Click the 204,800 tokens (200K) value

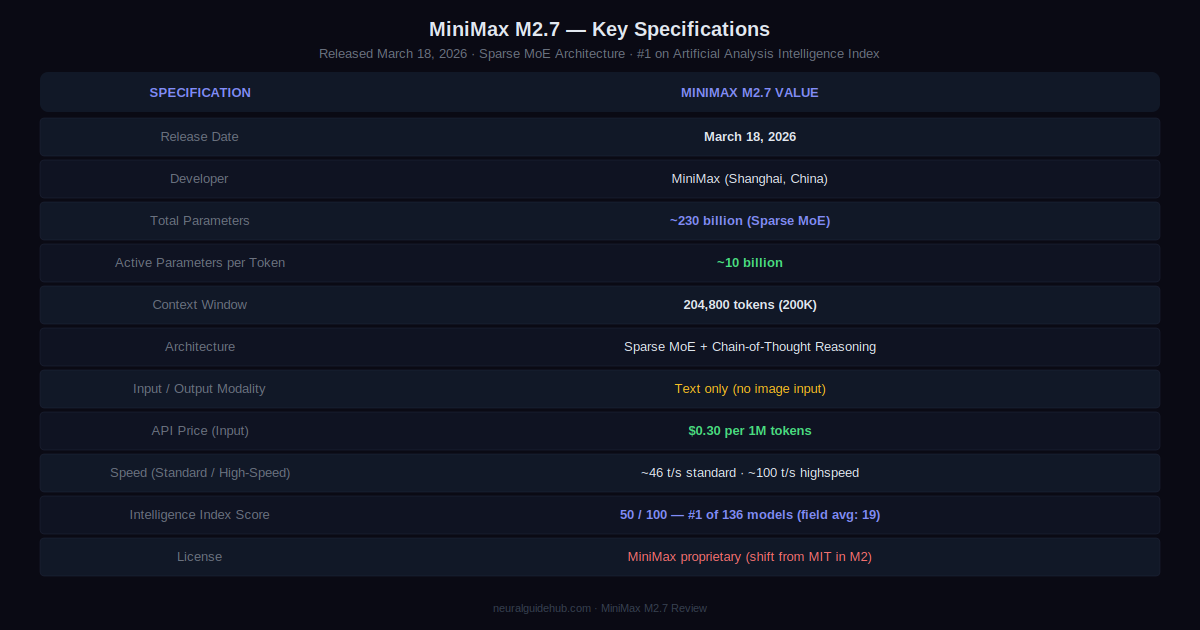(749, 305)
